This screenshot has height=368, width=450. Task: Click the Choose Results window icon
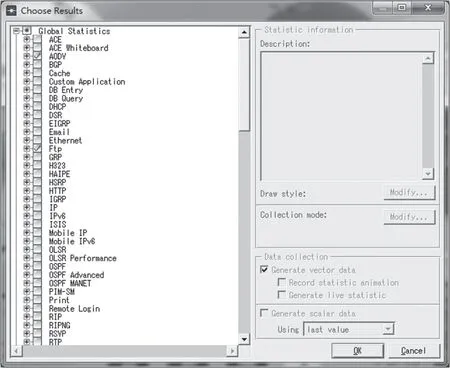[11, 11]
